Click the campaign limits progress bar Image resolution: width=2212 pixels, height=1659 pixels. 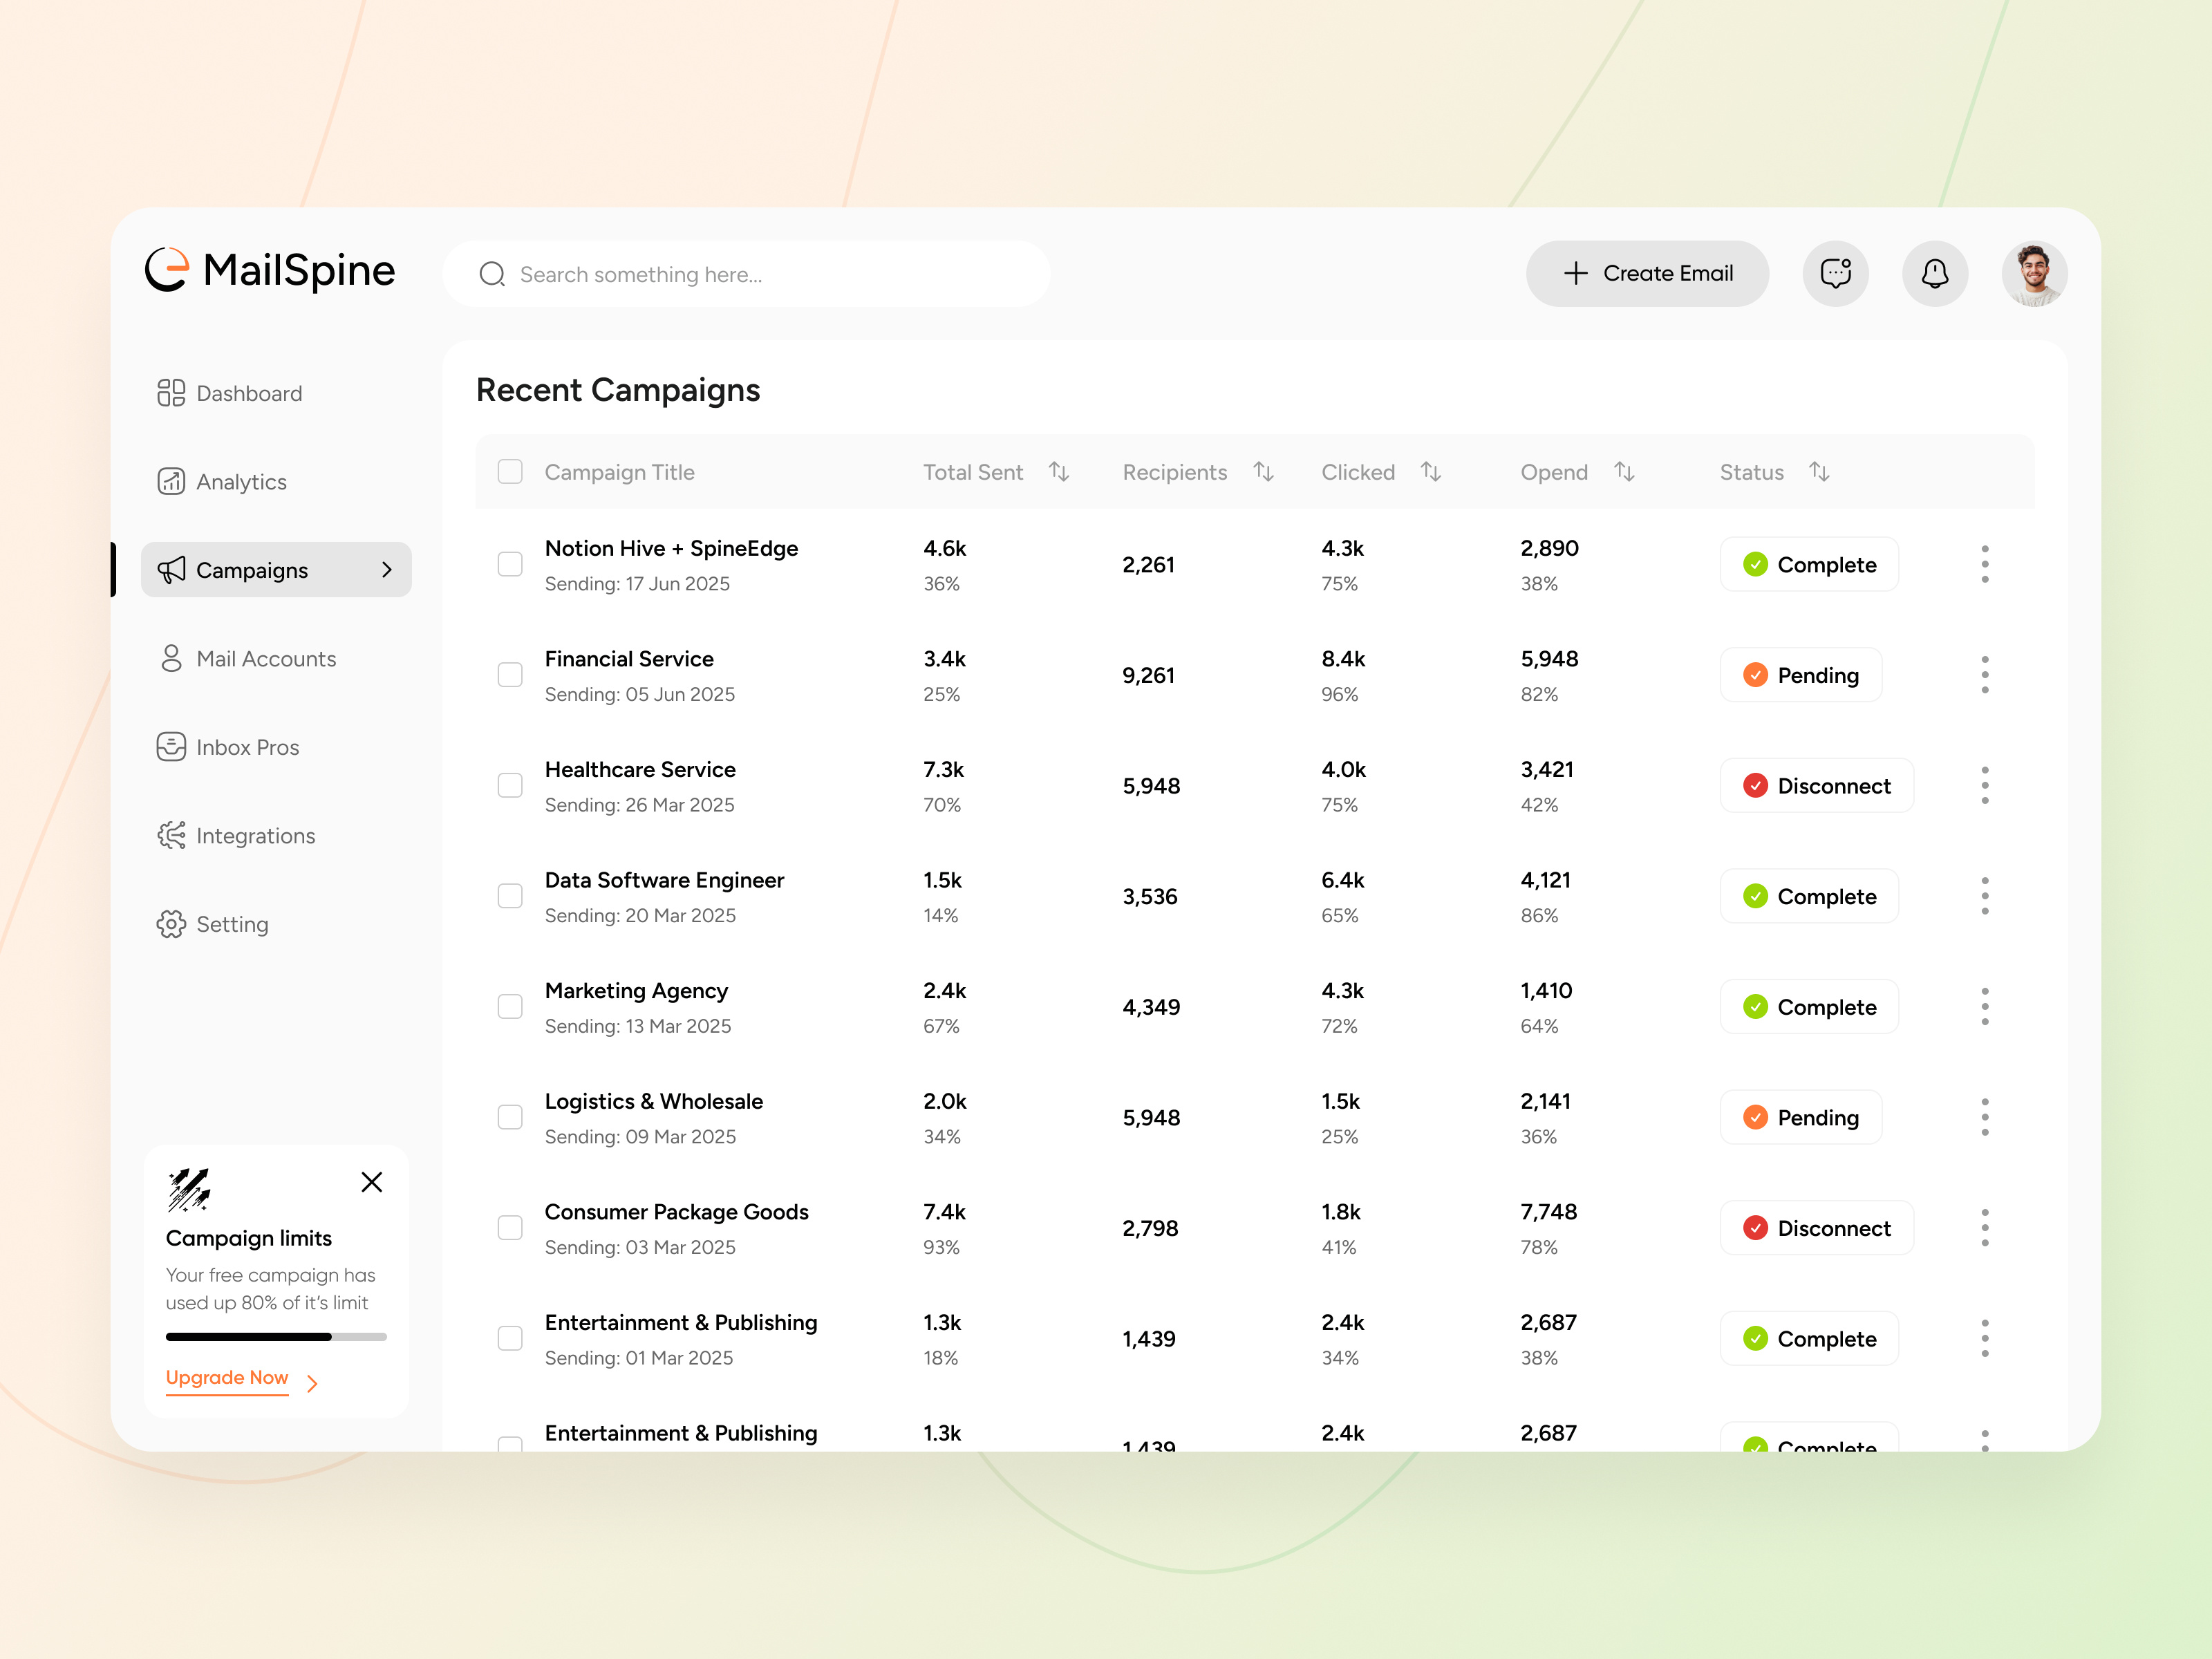point(276,1336)
